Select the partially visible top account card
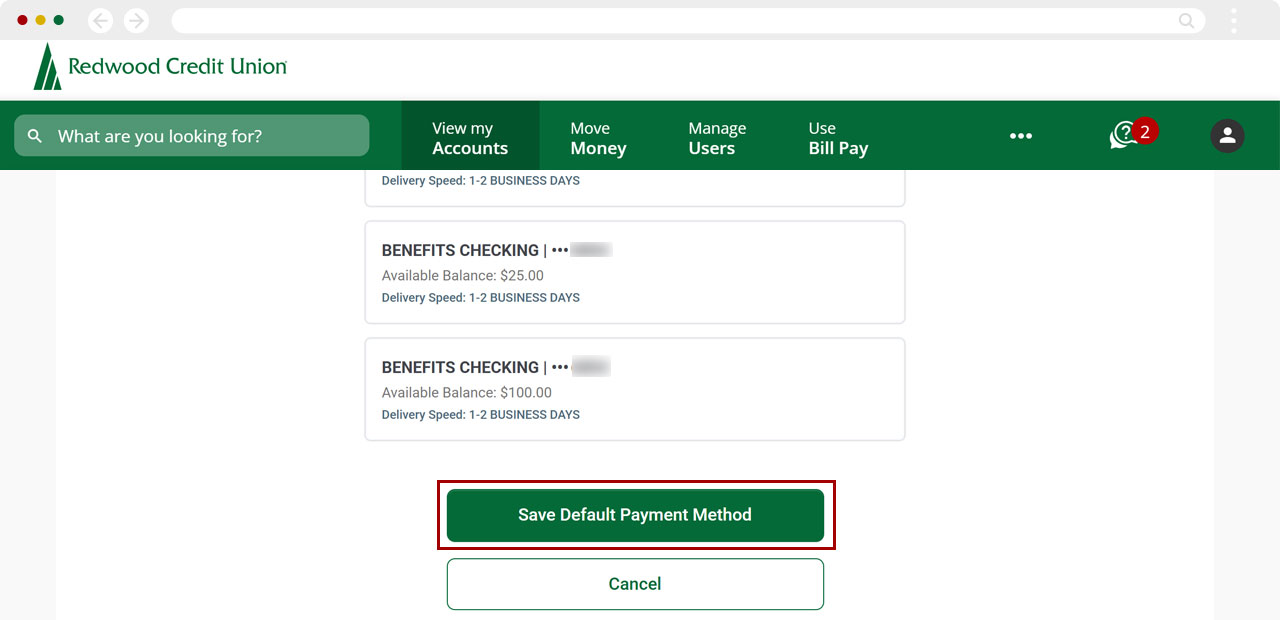The image size is (1280, 620). pyautogui.click(x=635, y=186)
